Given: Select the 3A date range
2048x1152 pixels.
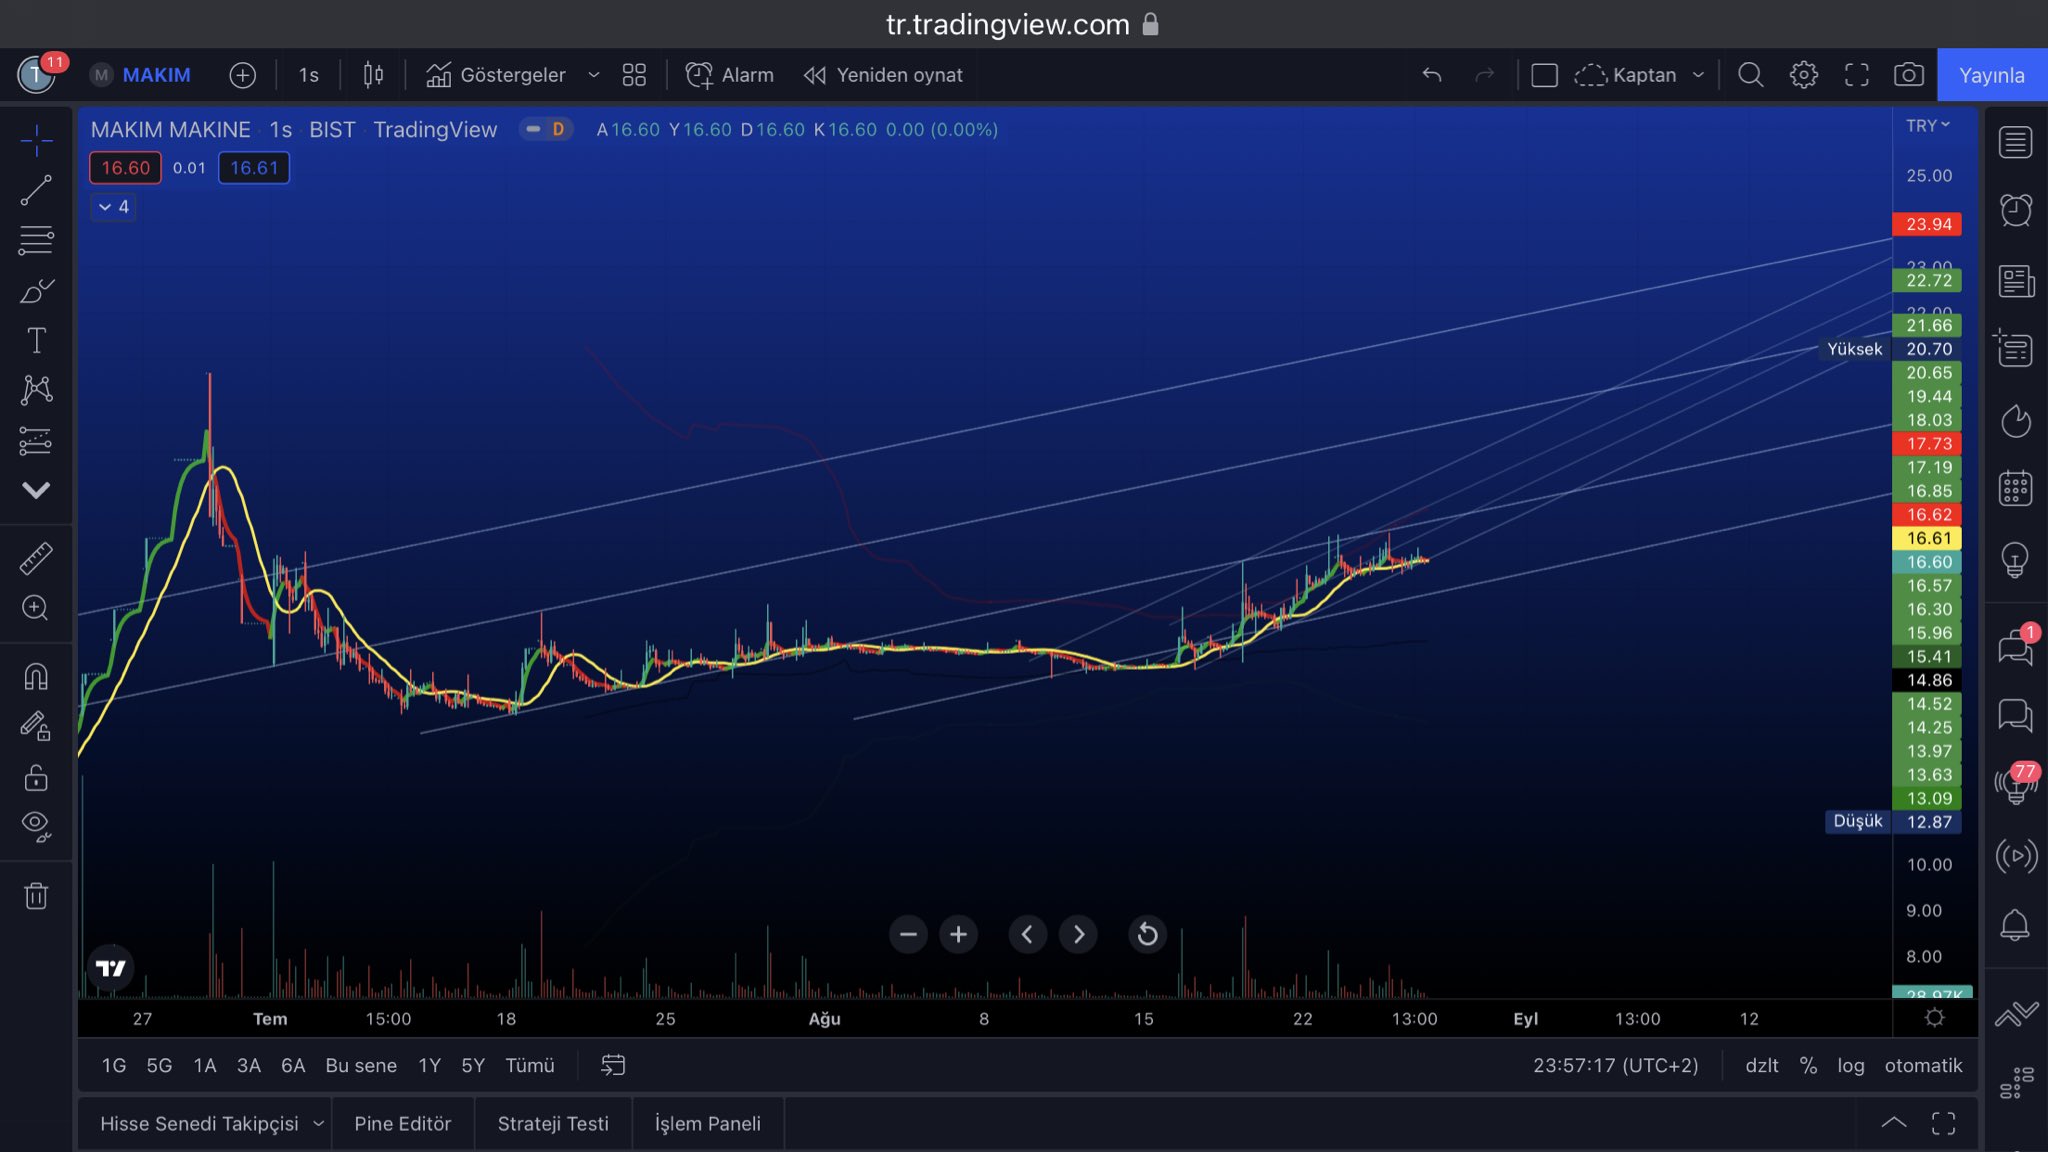Looking at the screenshot, I should [x=249, y=1066].
